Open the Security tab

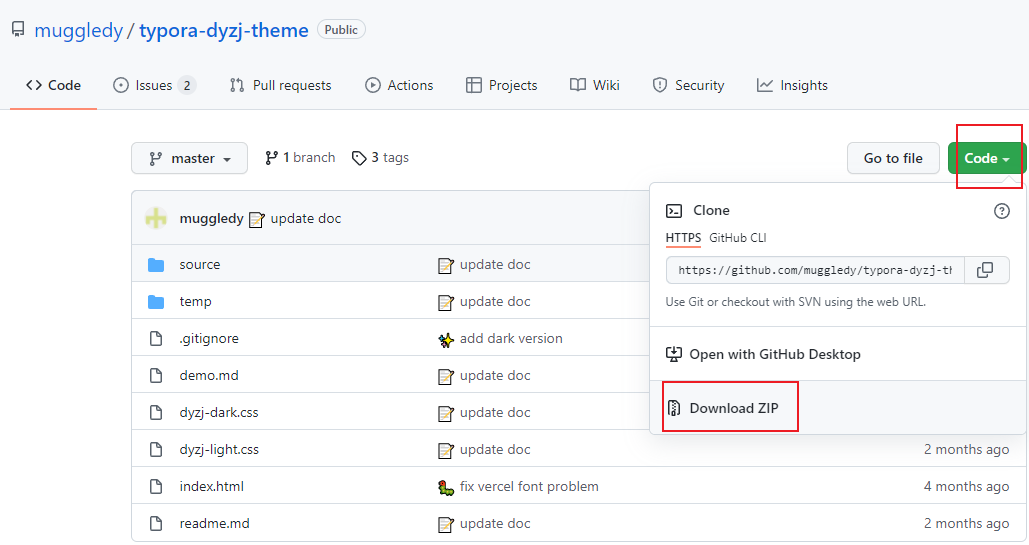[x=688, y=85]
